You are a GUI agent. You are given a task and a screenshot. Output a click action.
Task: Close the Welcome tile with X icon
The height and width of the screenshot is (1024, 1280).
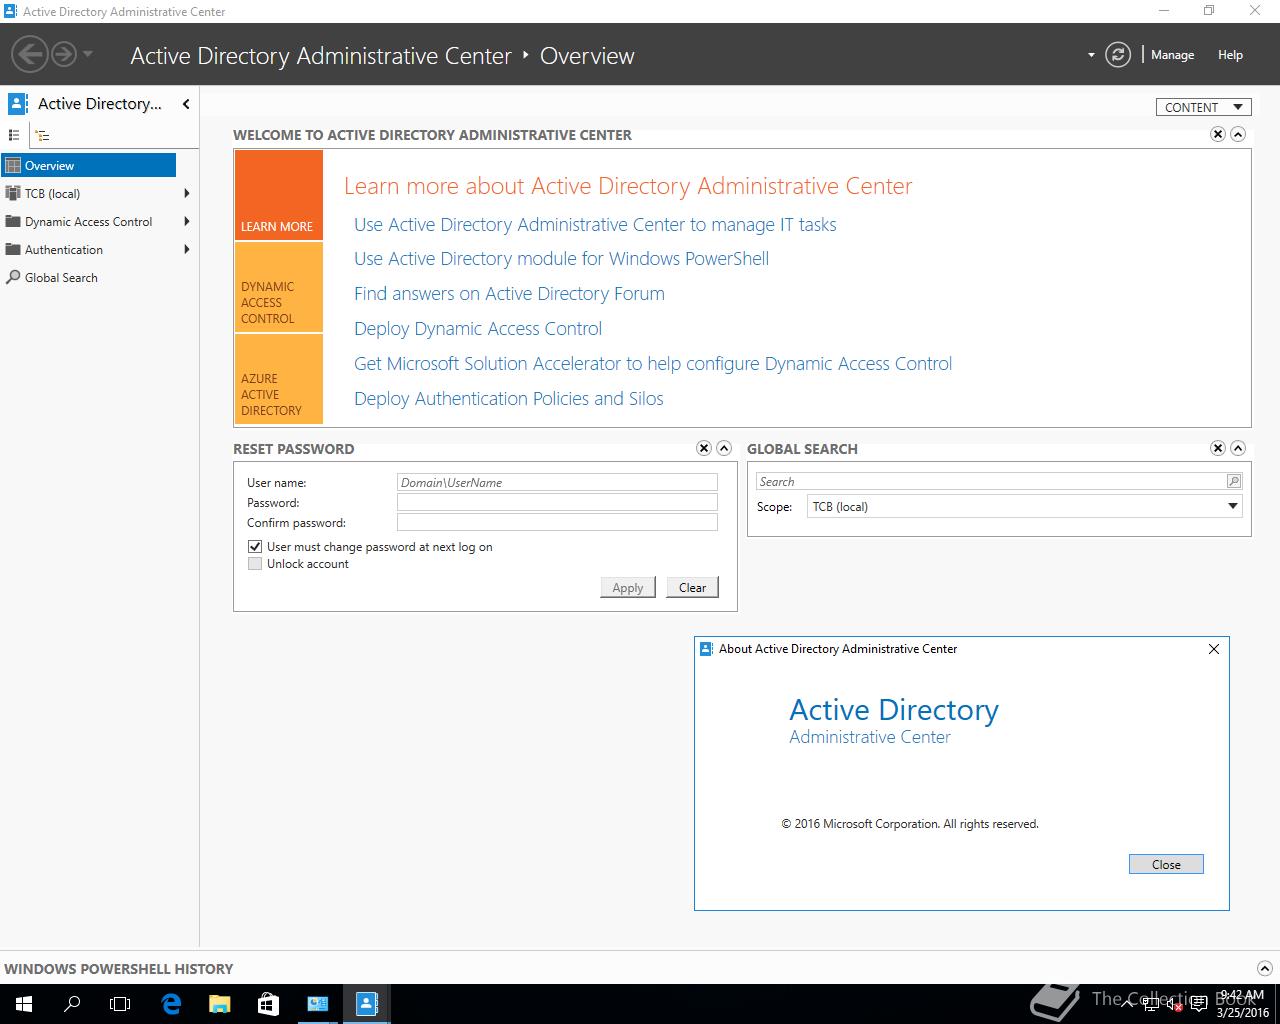pyautogui.click(x=1218, y=134)
